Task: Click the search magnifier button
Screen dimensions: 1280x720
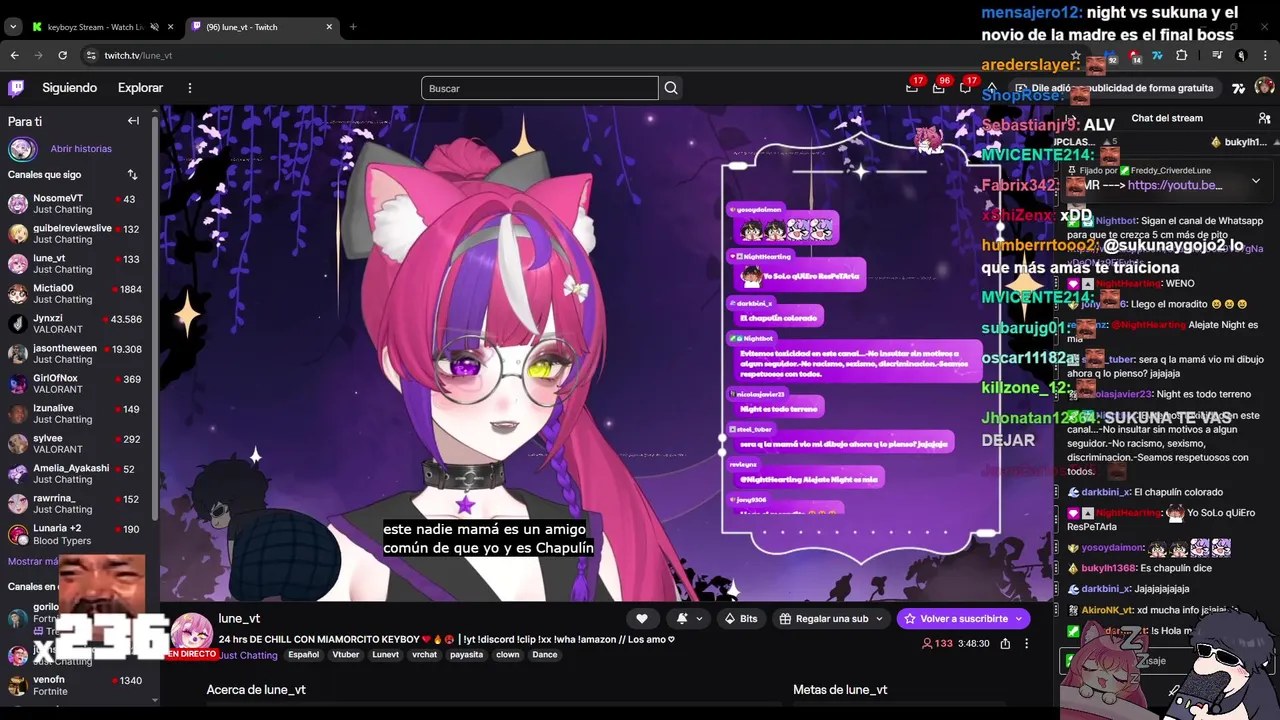Action: point(671,88)
